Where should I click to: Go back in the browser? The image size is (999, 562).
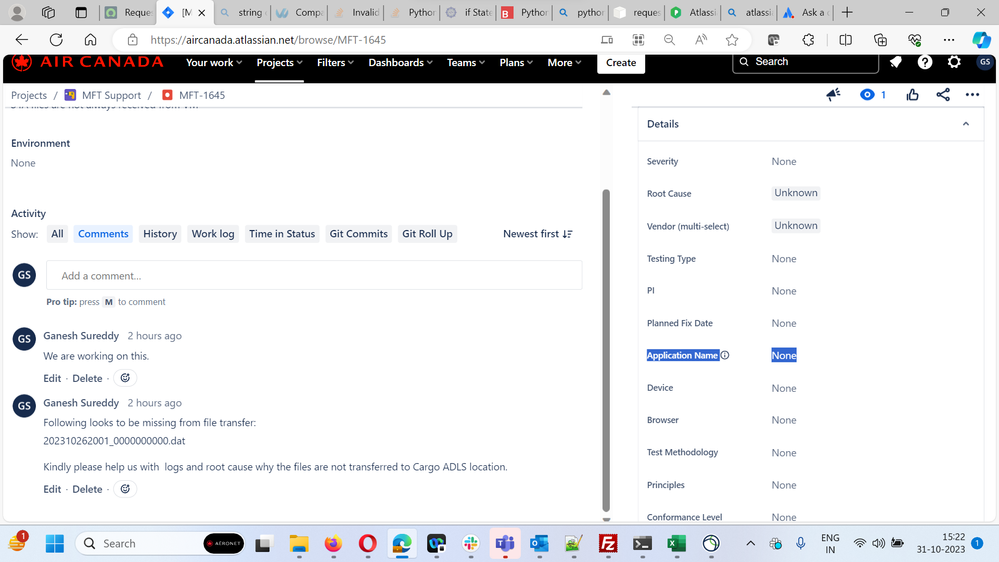[22, 40]
